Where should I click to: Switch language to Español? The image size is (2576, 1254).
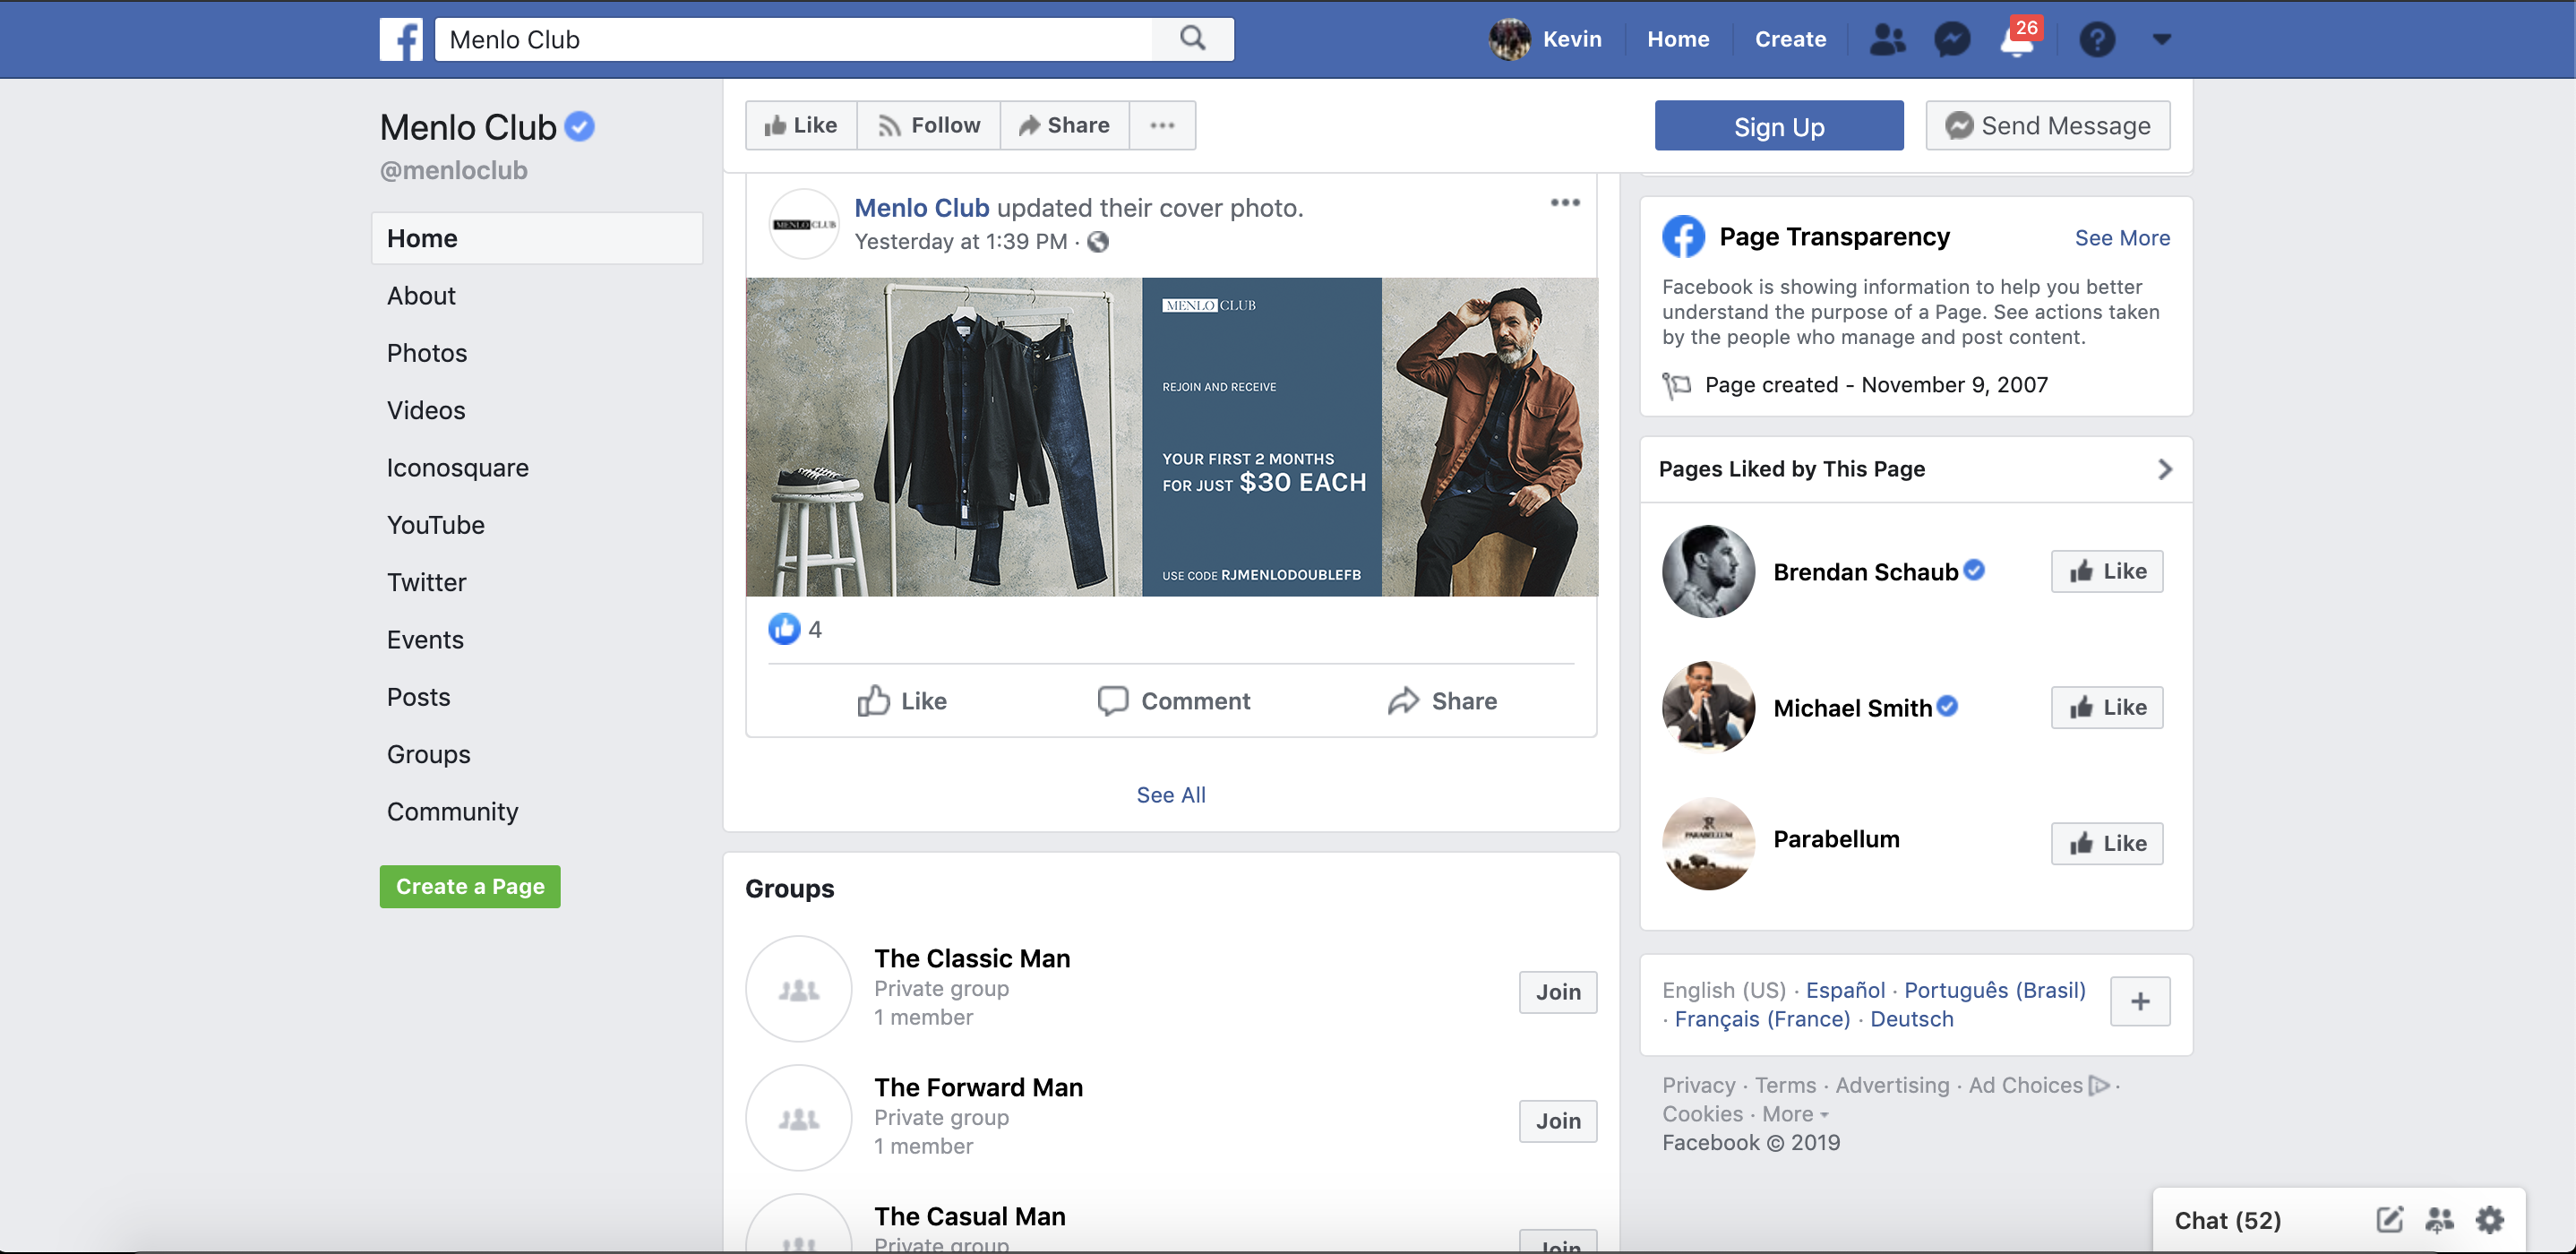click(x=1845, y=990)
